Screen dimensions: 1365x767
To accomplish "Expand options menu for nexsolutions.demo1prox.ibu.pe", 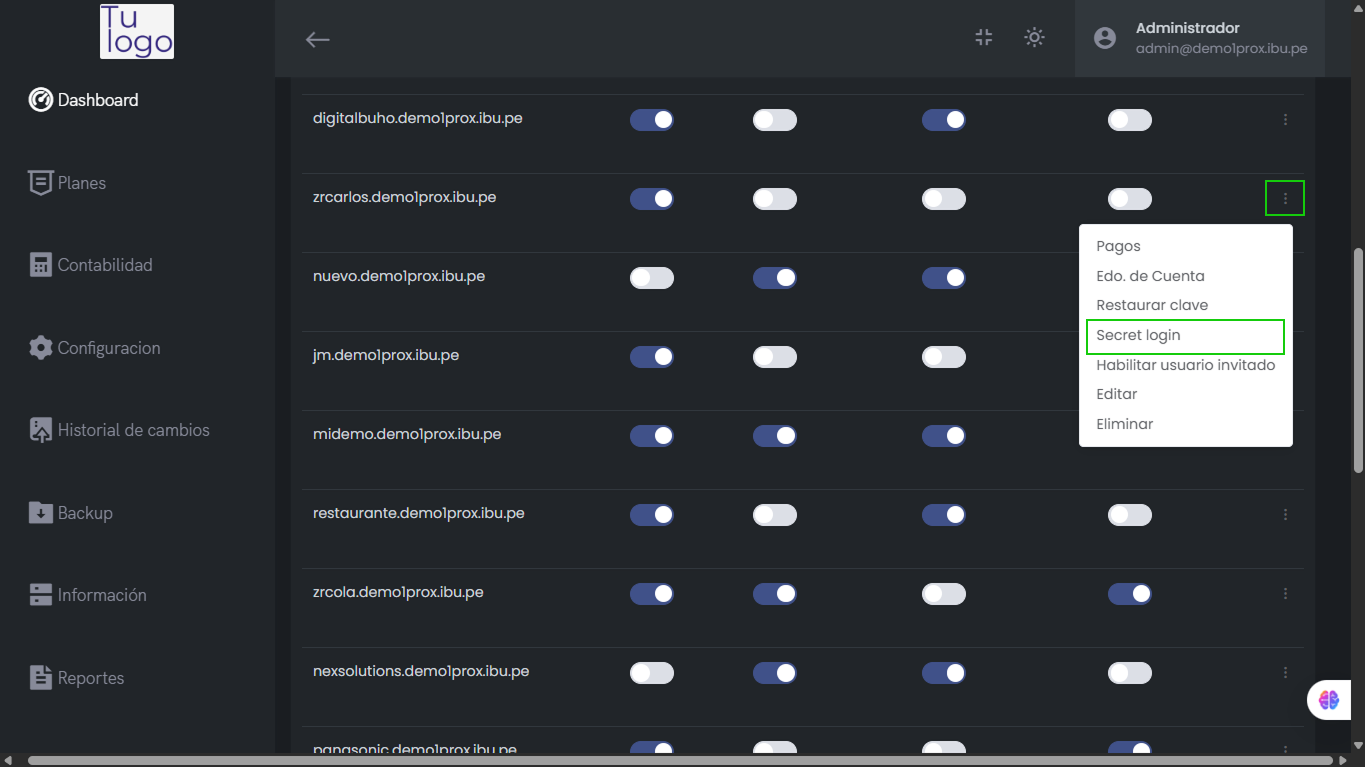I will click(1285, 673).
